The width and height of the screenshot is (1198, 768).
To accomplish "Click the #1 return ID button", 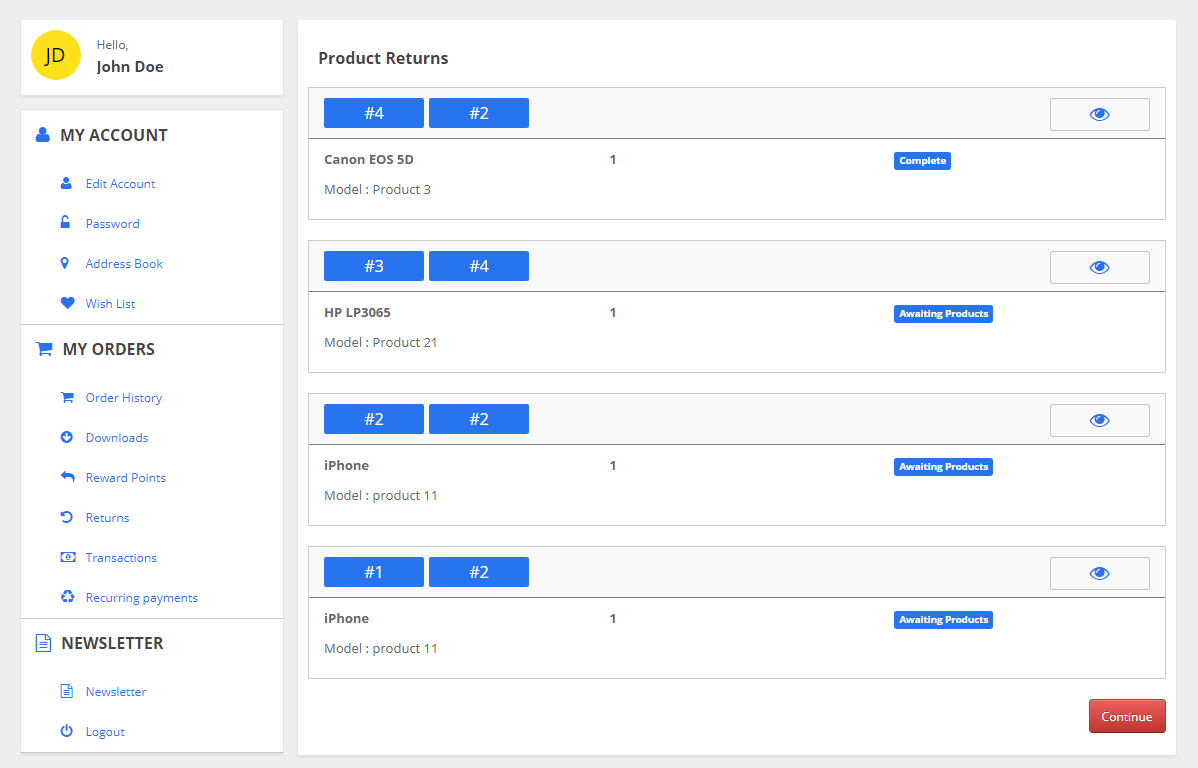I will (x=374, y=572).
